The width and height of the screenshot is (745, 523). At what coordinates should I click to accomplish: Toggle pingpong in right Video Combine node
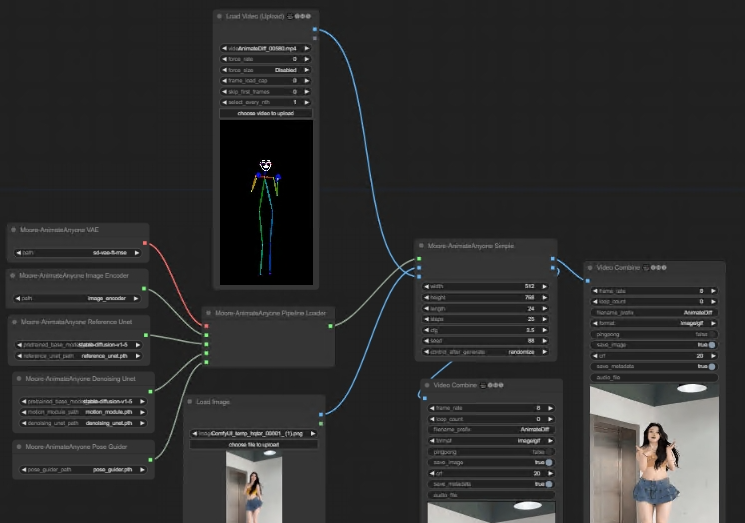click(655, 334)
